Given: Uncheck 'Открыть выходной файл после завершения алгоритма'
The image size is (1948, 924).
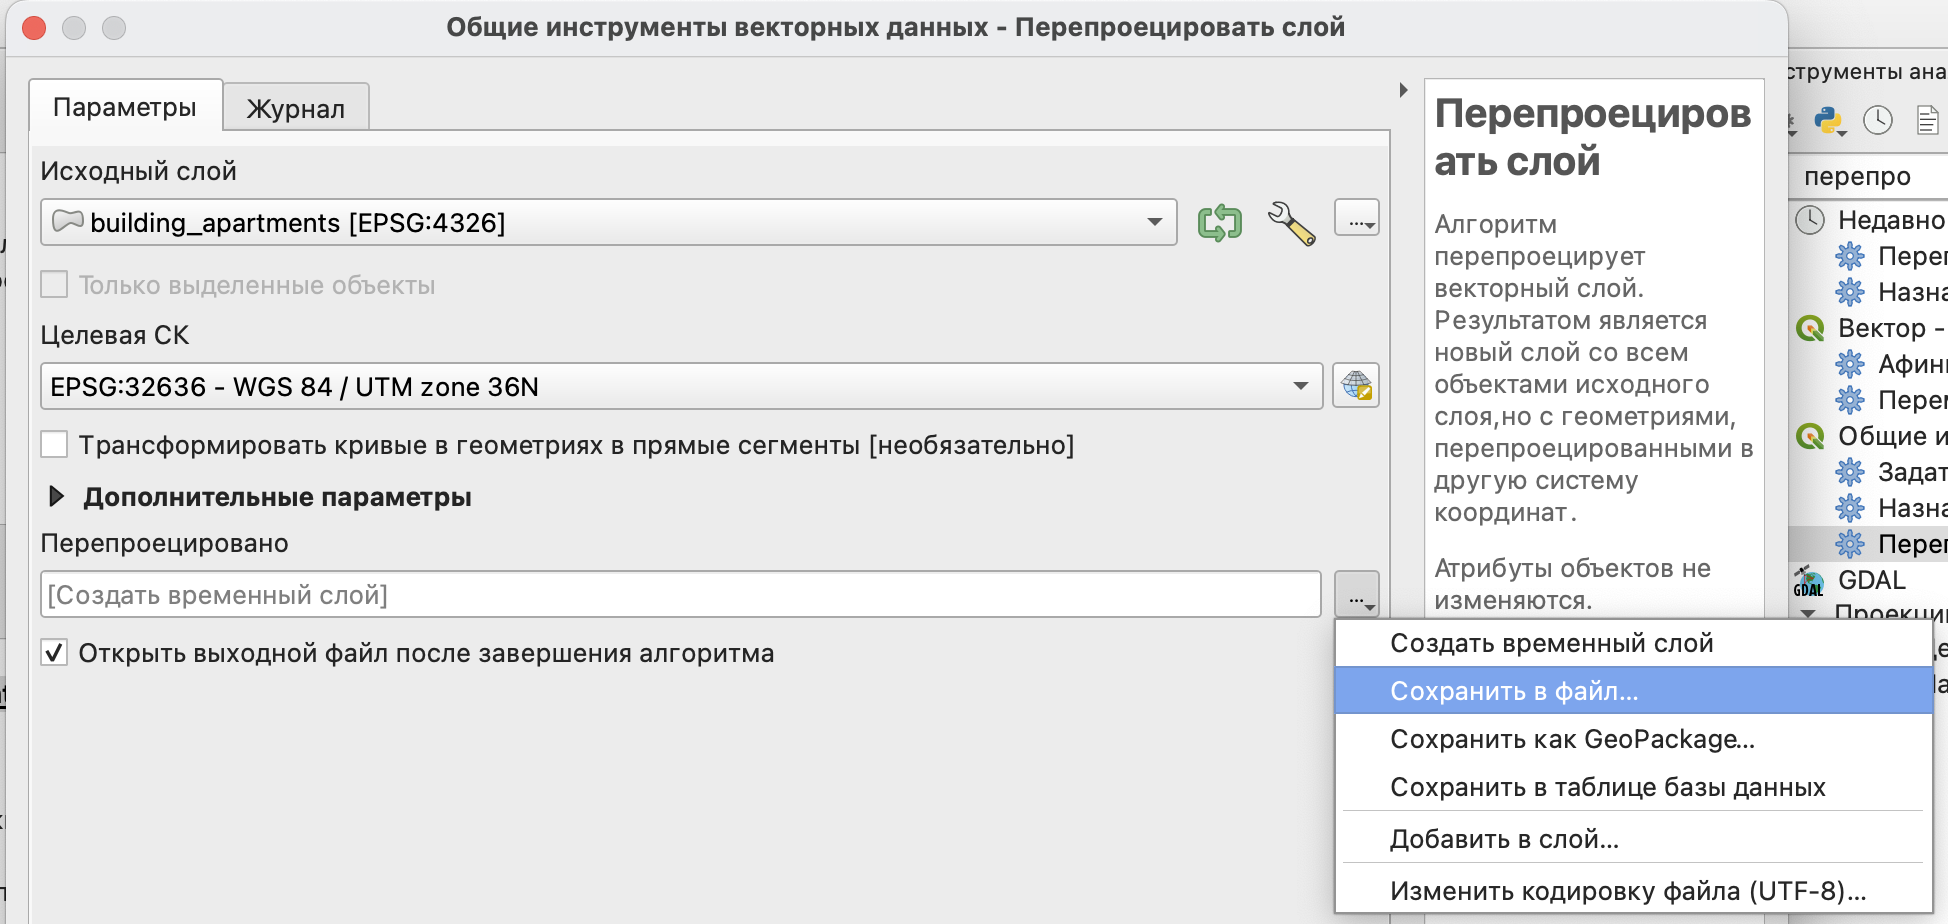Looking at the screenshot, I should point(54,653).
